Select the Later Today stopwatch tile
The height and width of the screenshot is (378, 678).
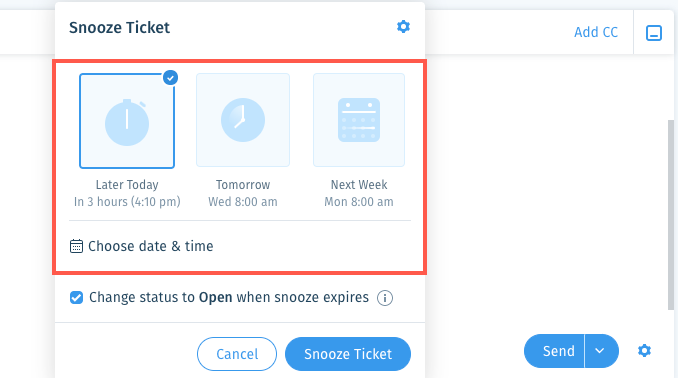click(x=127, y=121)
